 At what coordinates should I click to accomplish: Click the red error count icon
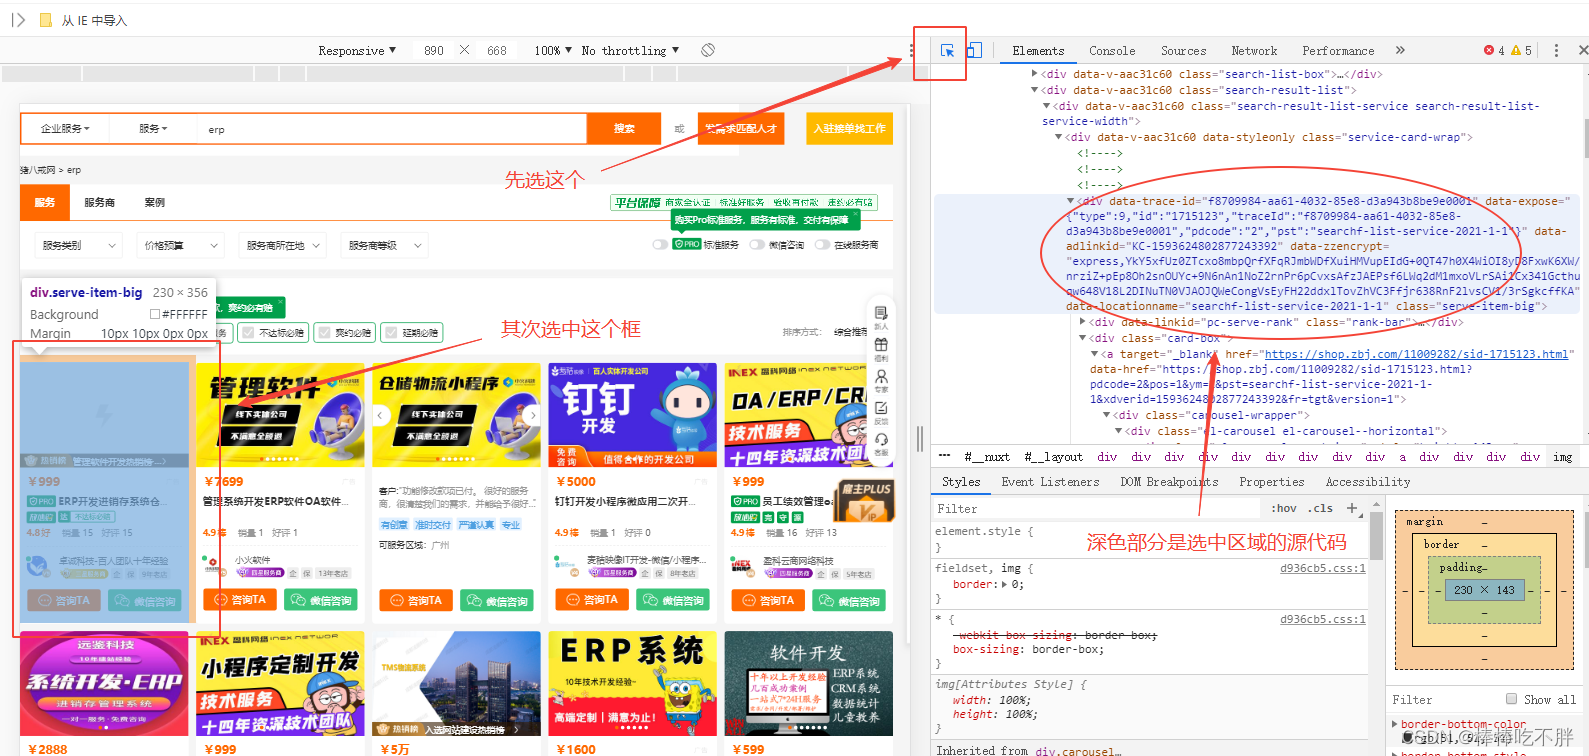coord(1489,50)
